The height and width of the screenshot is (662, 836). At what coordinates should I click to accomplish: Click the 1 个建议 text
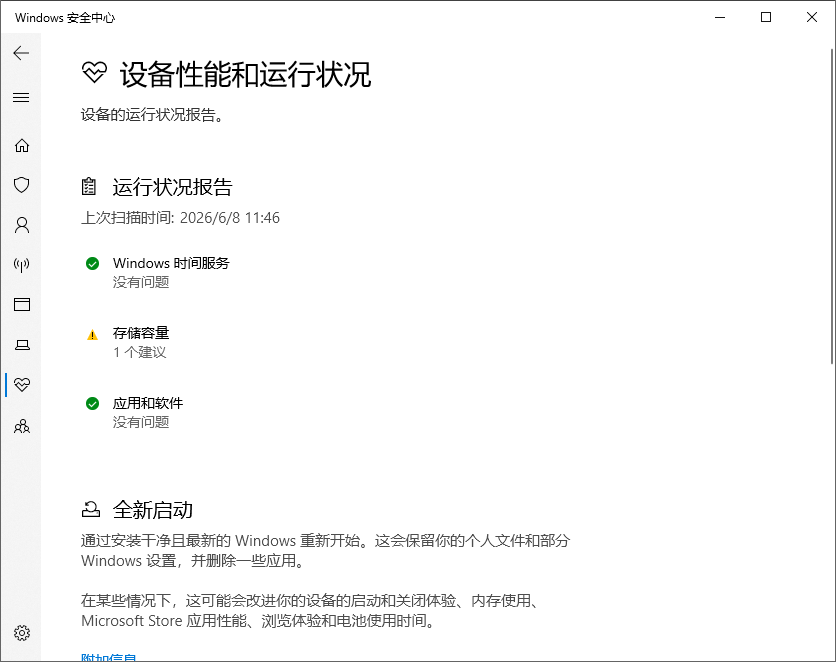[140, 352]
